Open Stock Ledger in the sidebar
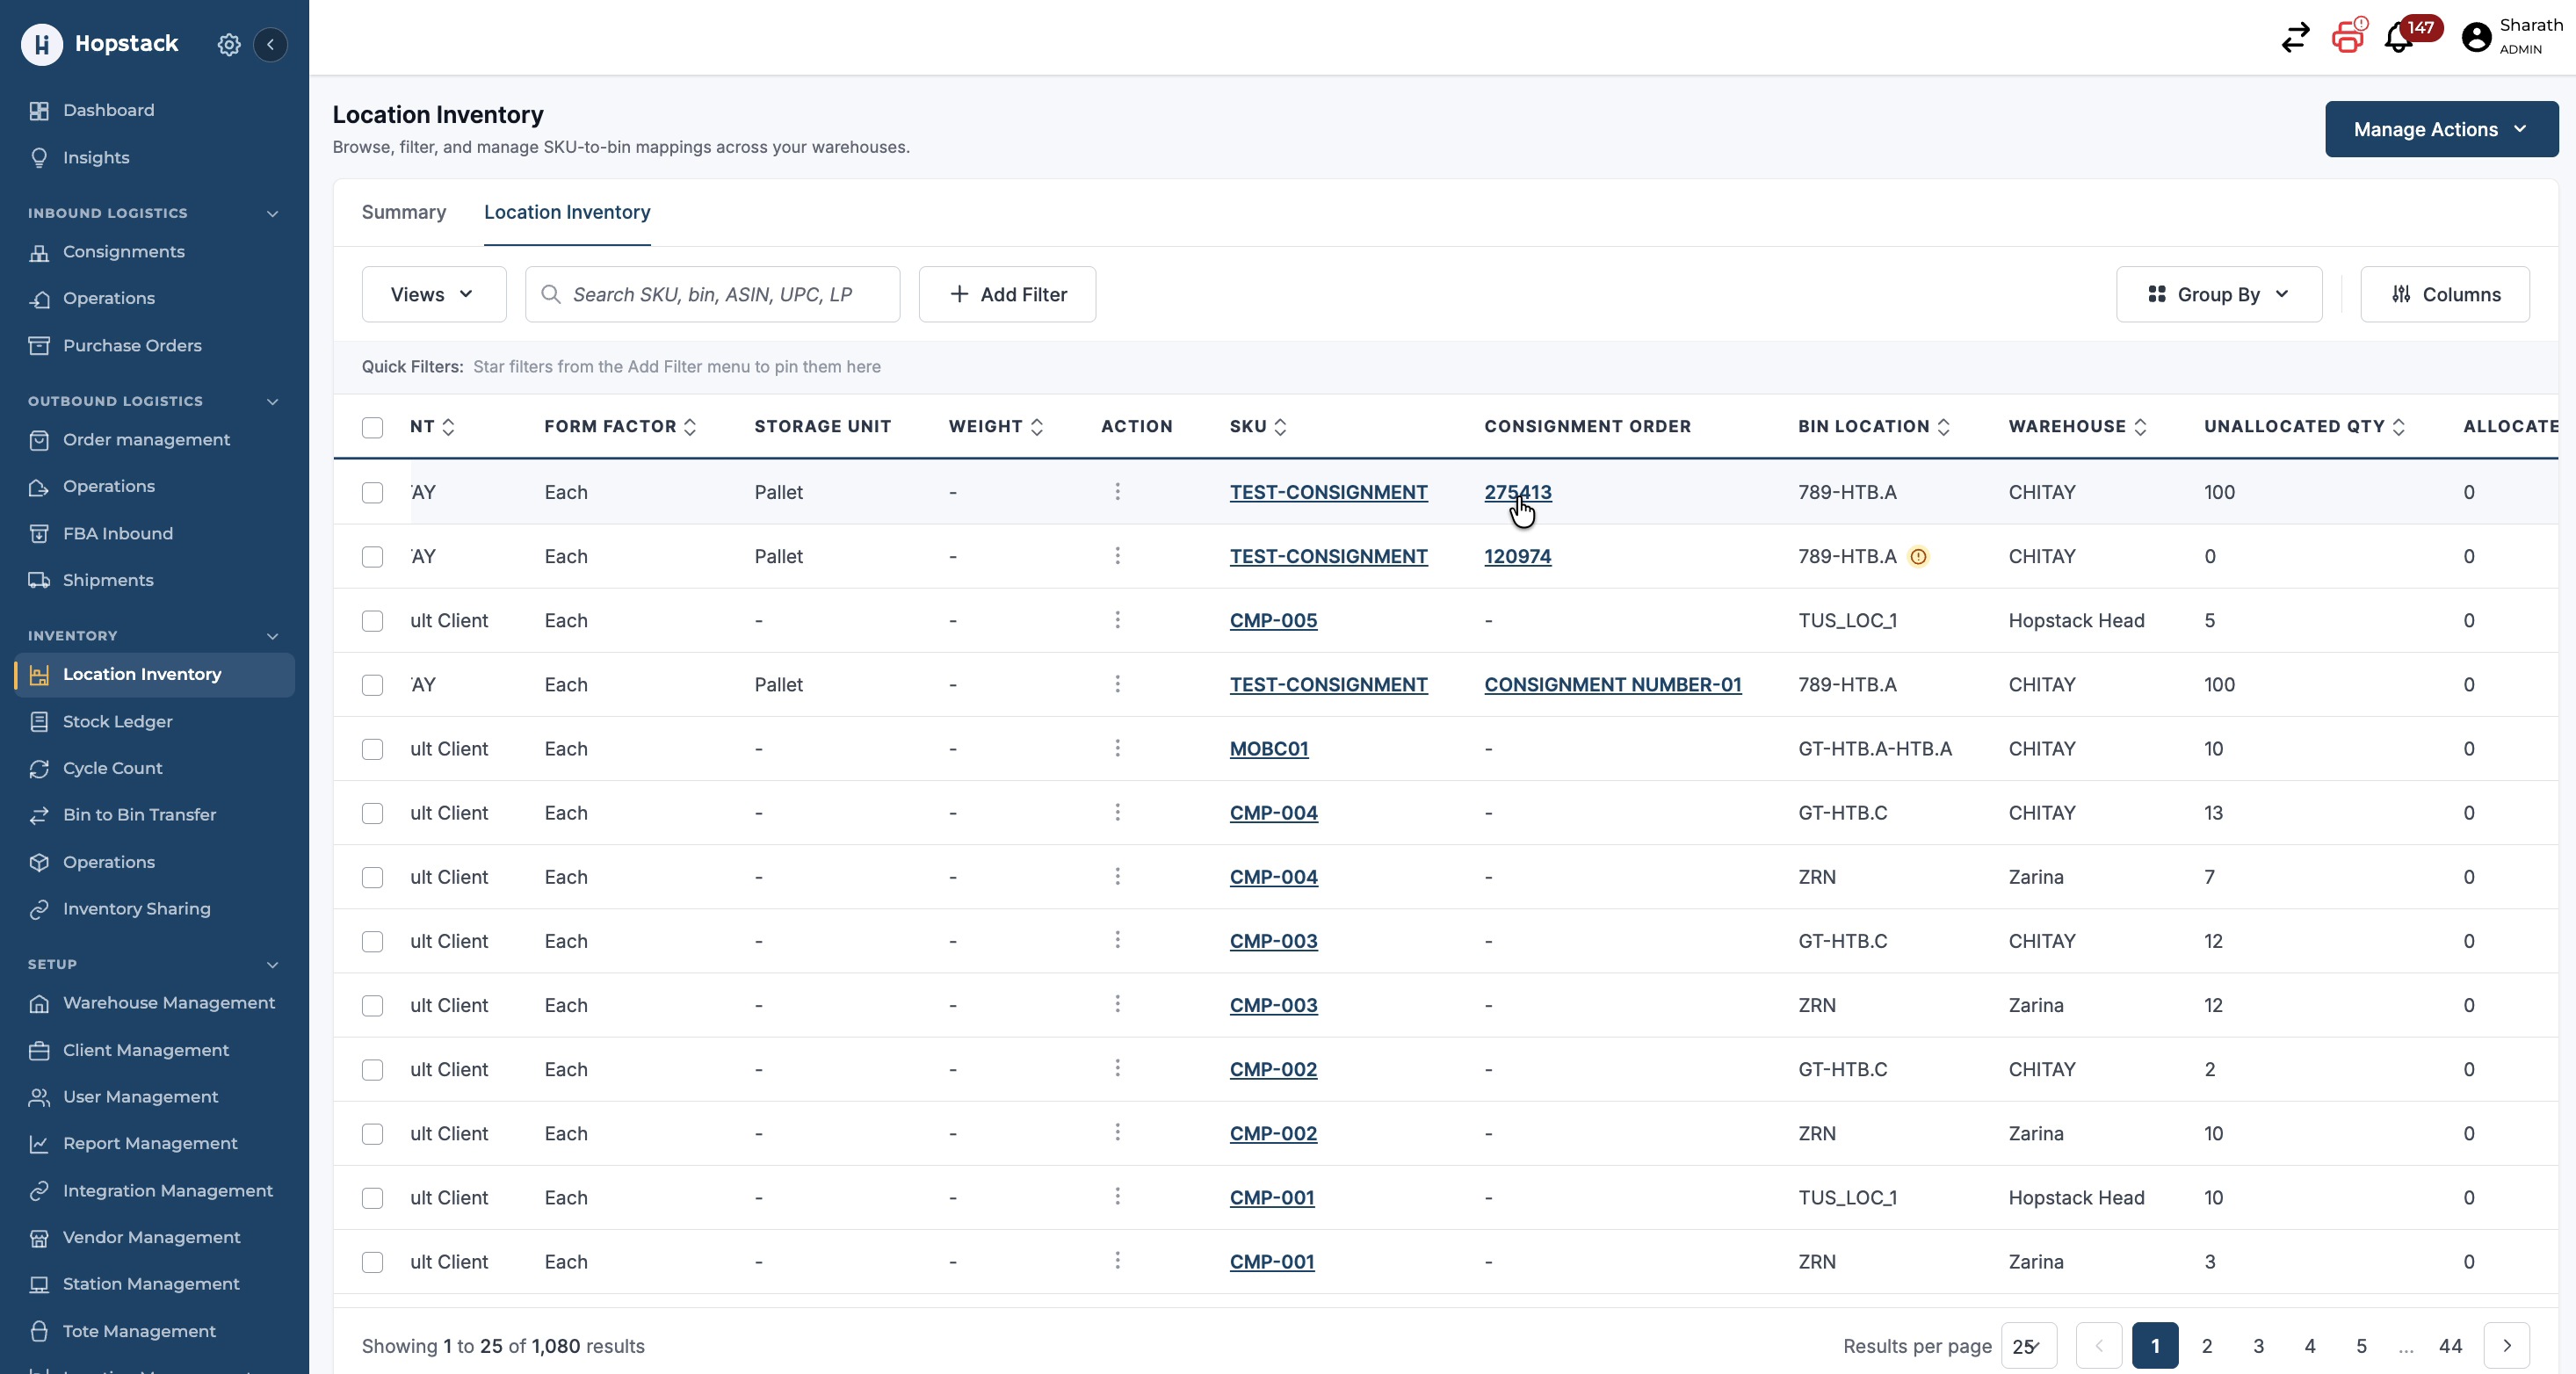 tap(117, 721)
